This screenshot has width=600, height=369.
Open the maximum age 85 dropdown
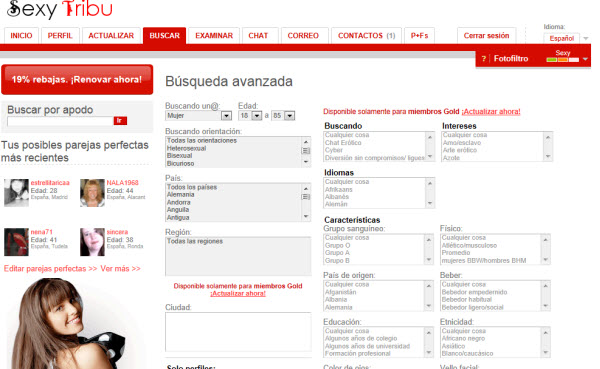coord(283,116)
